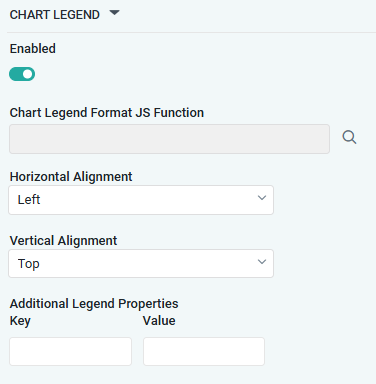Click the Additional Legend Properties heading
Viewport: 376px width, 384px height.
[x=94, y=304]
